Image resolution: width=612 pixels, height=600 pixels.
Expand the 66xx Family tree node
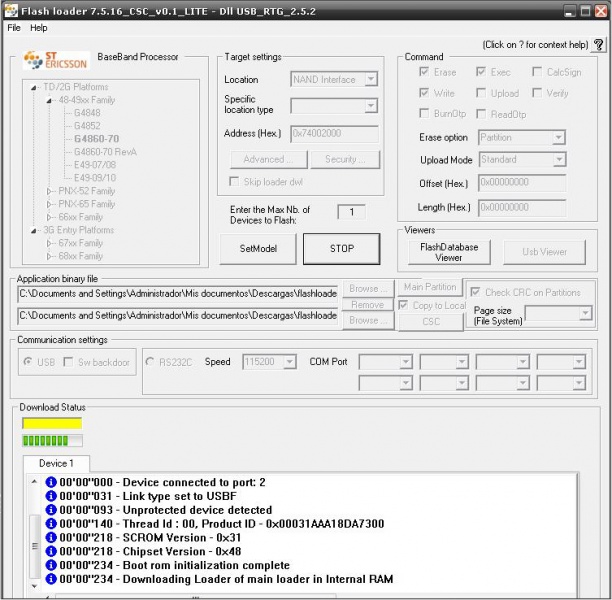[49, 217]
